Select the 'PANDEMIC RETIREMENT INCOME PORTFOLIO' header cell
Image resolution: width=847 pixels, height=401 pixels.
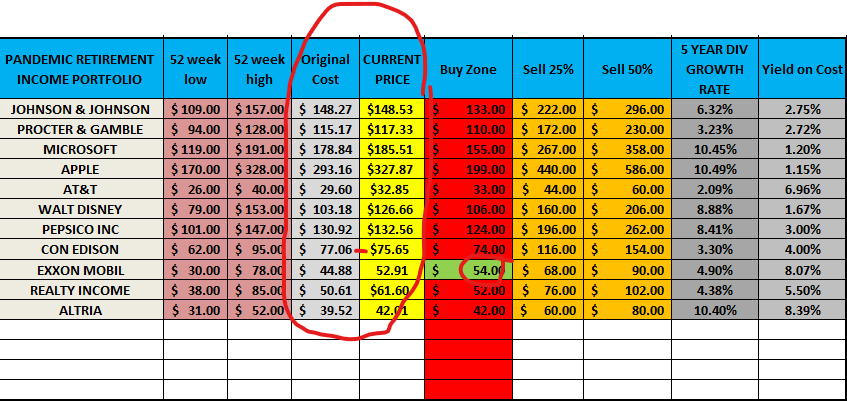tap(80, 69)
